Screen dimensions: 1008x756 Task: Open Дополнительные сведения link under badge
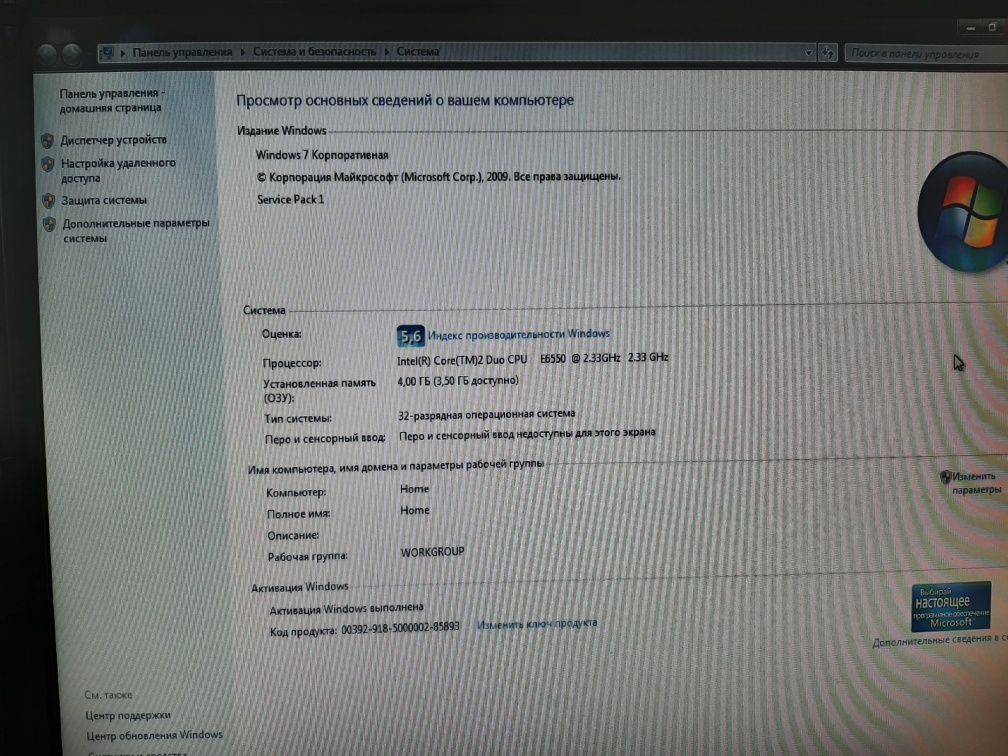click(940, 641)
